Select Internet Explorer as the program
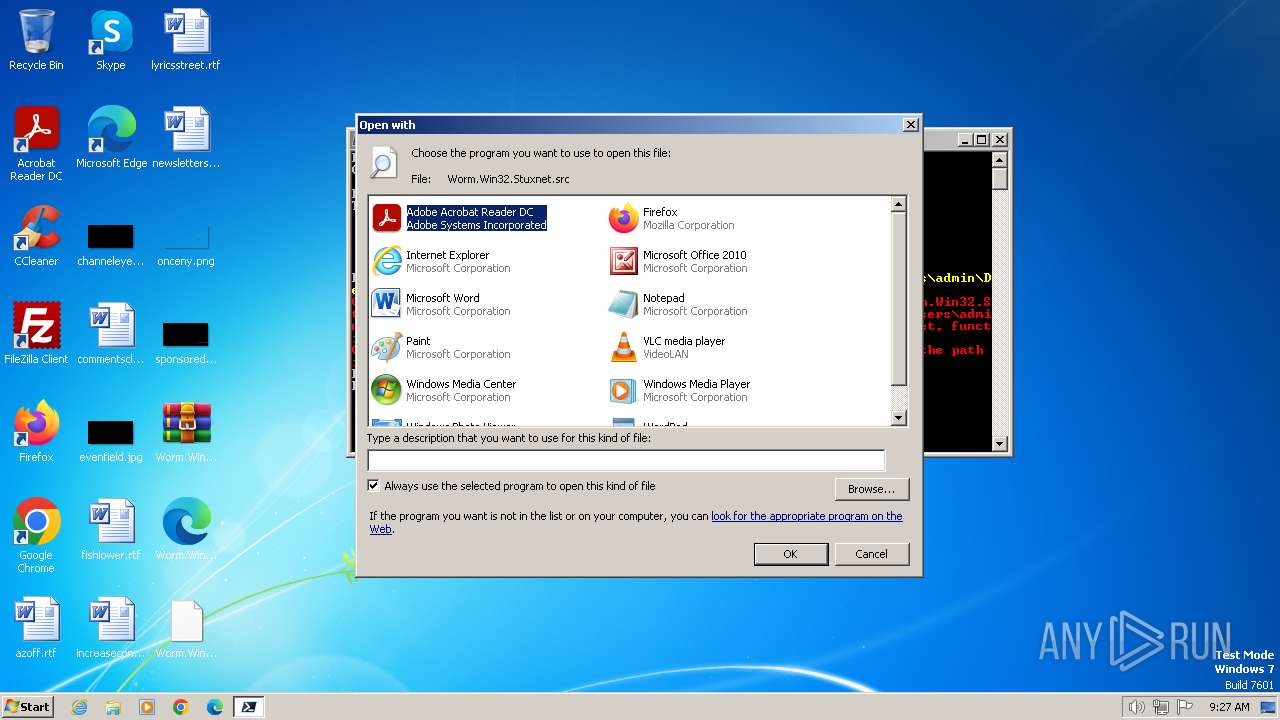This screenshot has height=720, width=1280. point(442,261)
